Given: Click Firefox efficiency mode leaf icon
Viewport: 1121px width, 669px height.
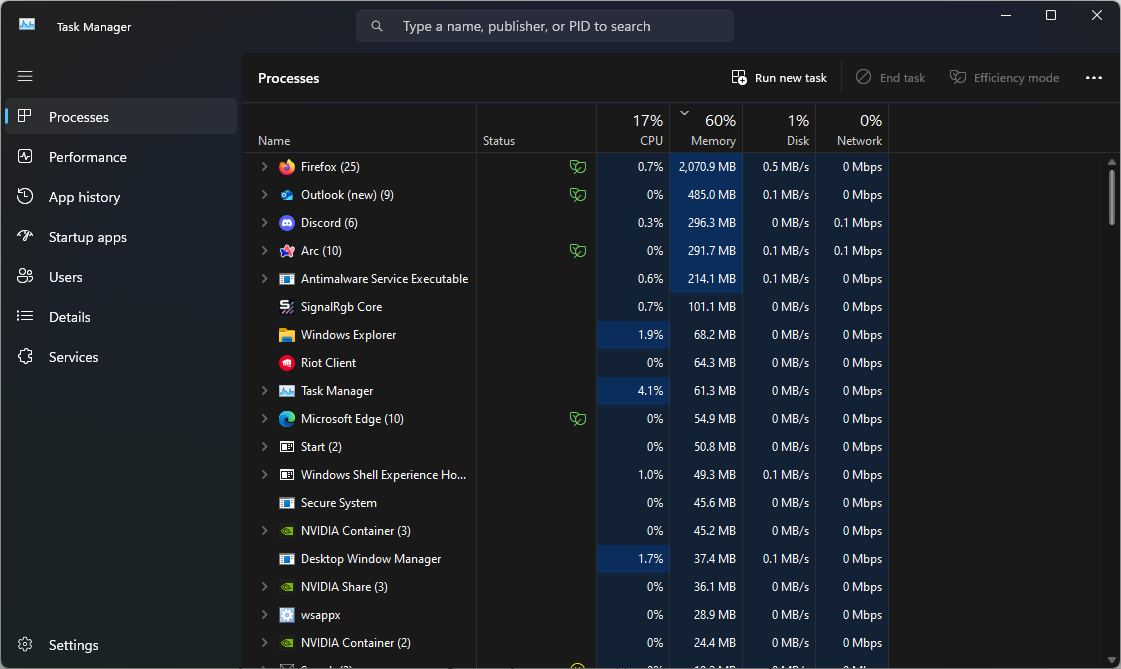Looking at the screenshot, I should [x=578, y=167].
